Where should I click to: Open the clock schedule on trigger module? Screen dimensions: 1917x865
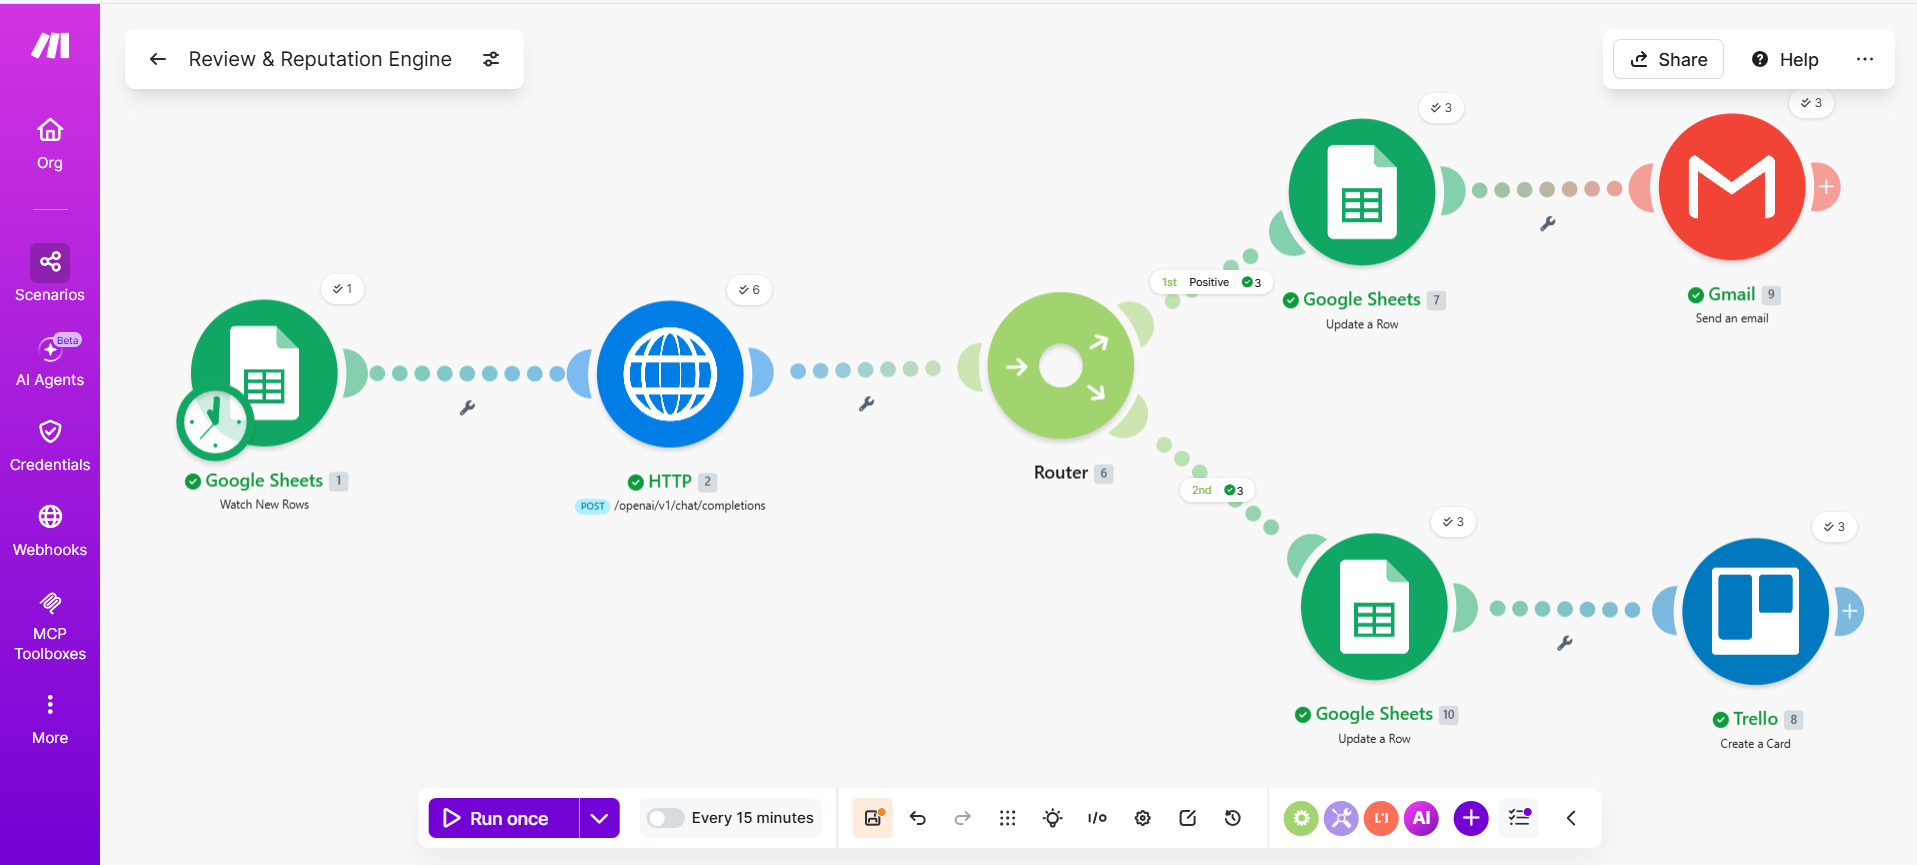click(213, 422)
